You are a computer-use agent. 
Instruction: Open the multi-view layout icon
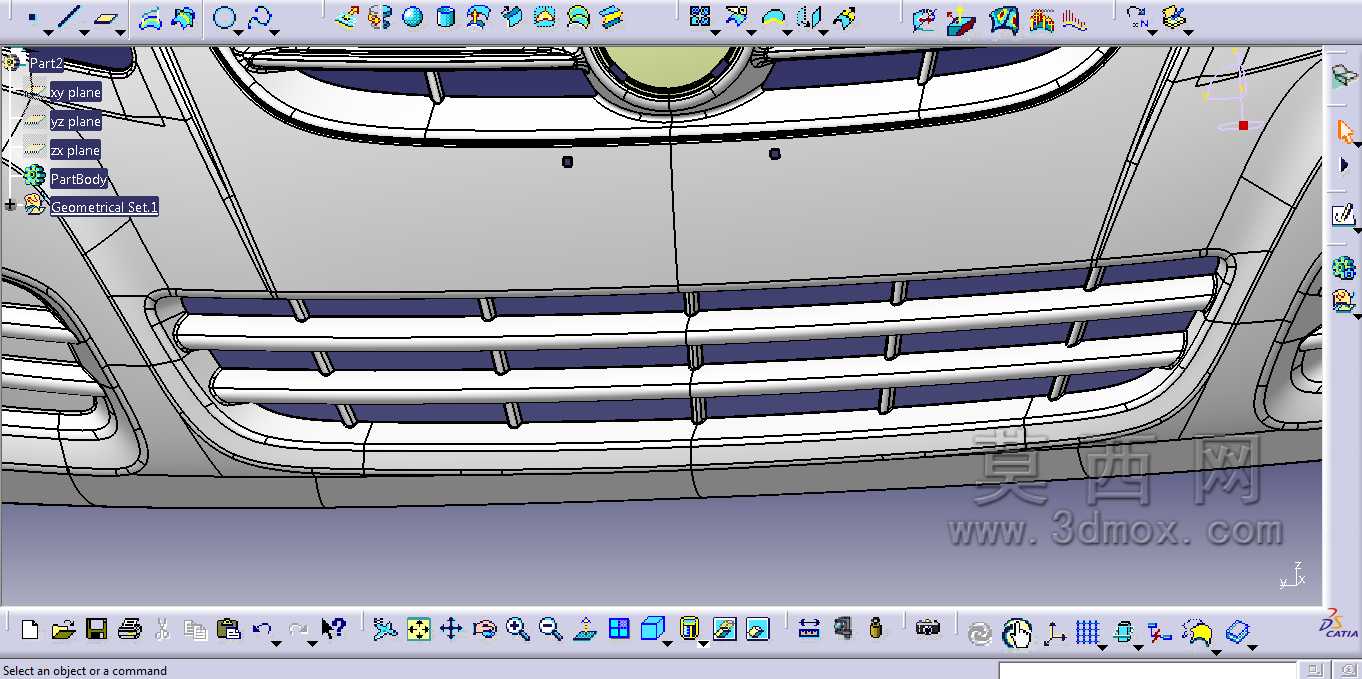point(619,629)
